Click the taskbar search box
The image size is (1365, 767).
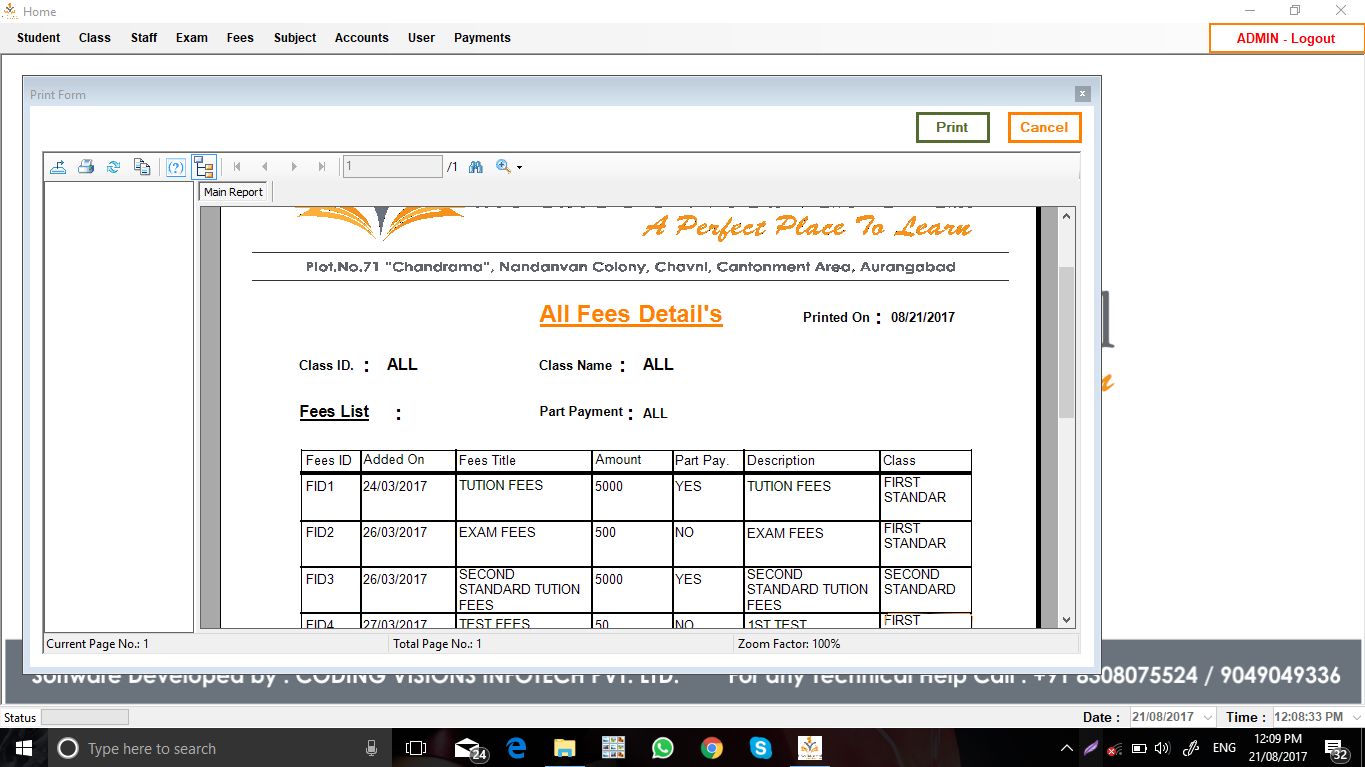[219, 748]
